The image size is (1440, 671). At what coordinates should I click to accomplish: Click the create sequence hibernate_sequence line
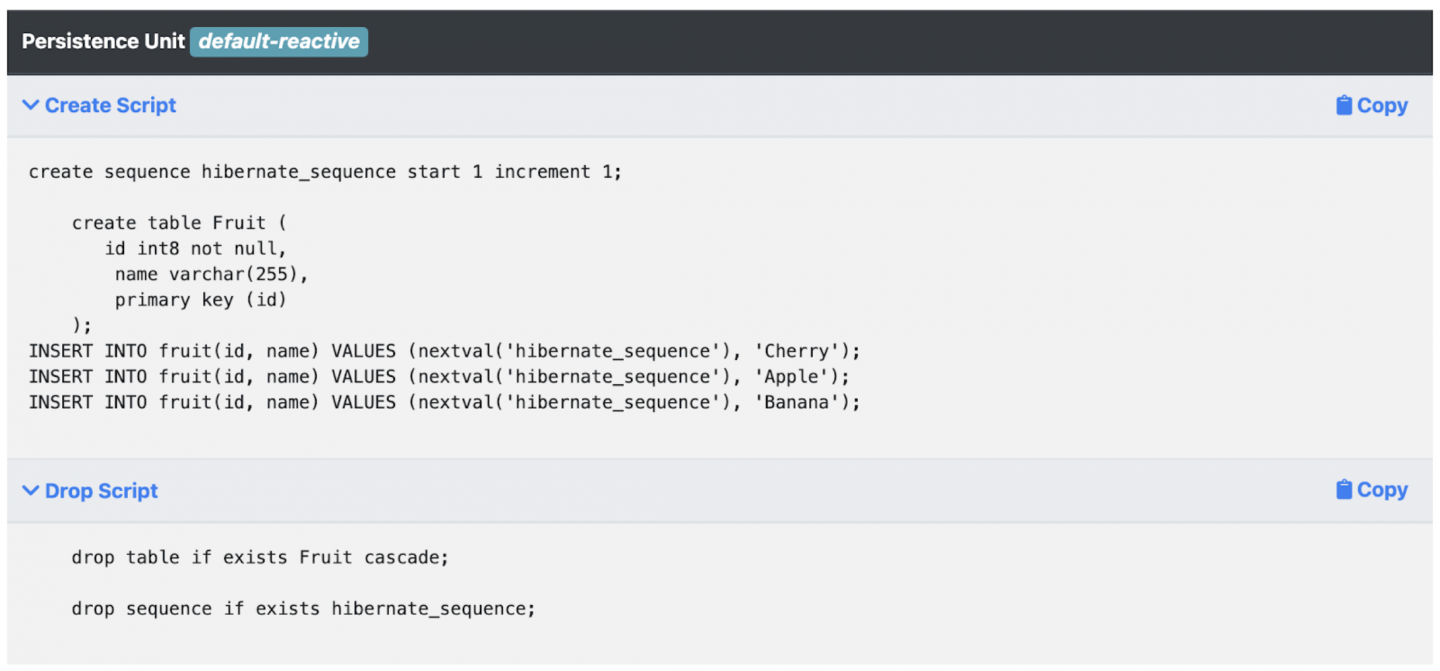click(325, 172)
